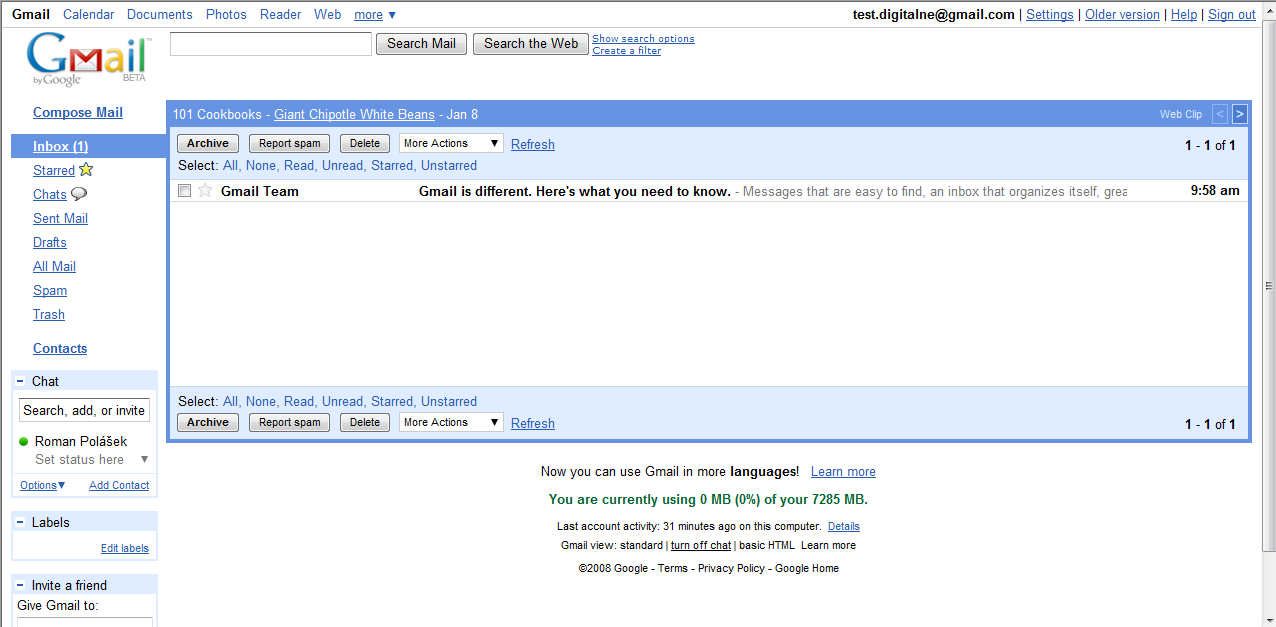Expand the 'more' menu in top bar
This screenshot has width=1276, height=627.
pyautogui.click(x=375, y=14)
